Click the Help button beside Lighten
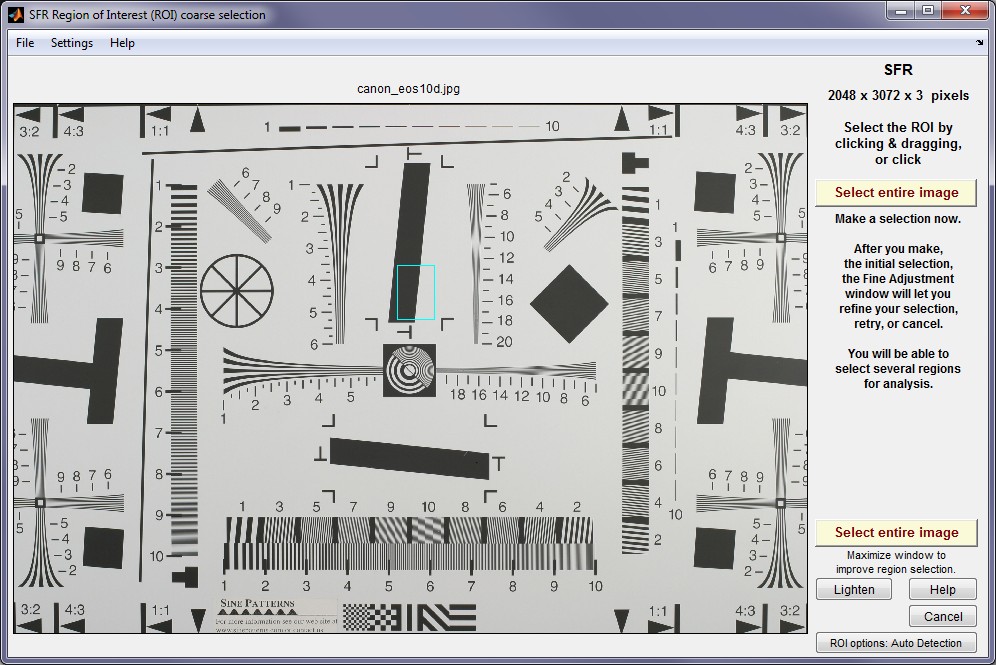Image resolution: width=996 pixels, height=665 pixels. (942, 589)
